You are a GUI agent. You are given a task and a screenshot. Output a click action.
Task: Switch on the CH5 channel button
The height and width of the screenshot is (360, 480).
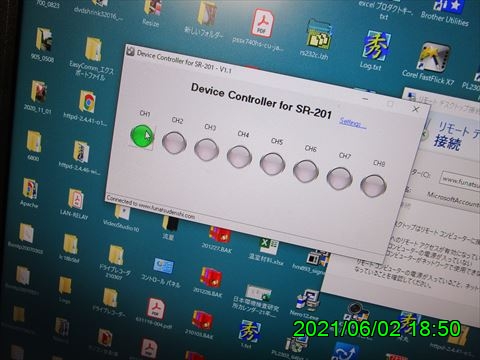click(x=272, y=164)
